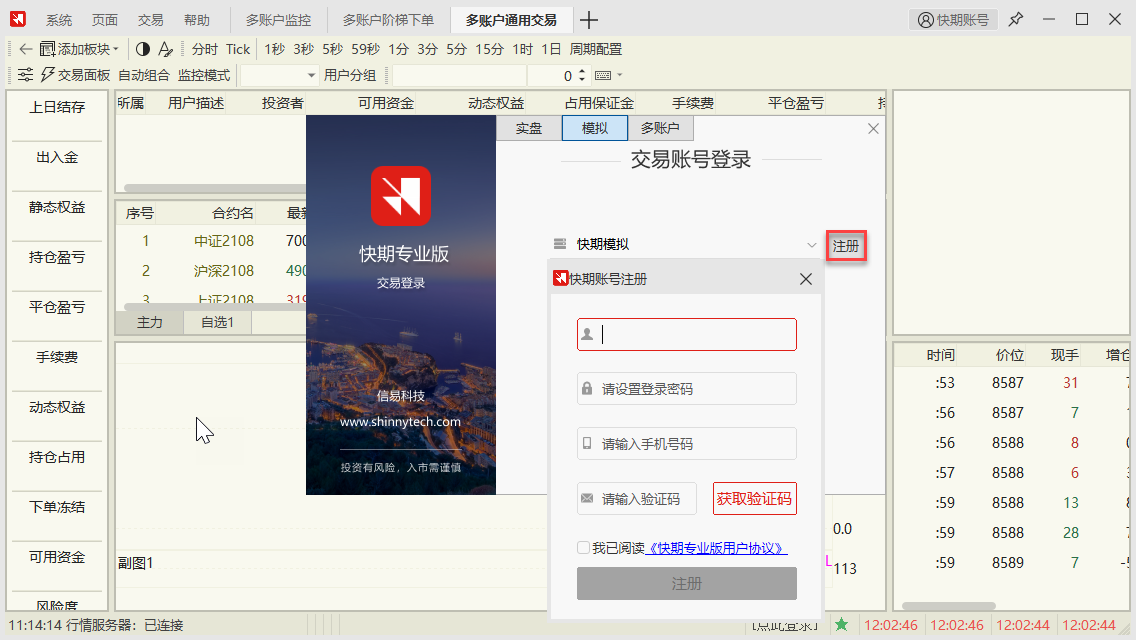The height and width of the screenshot is (640, 1136).
Task: Click the 快期账号 user button
Action: pyautogui.click(x=953, y=20)
